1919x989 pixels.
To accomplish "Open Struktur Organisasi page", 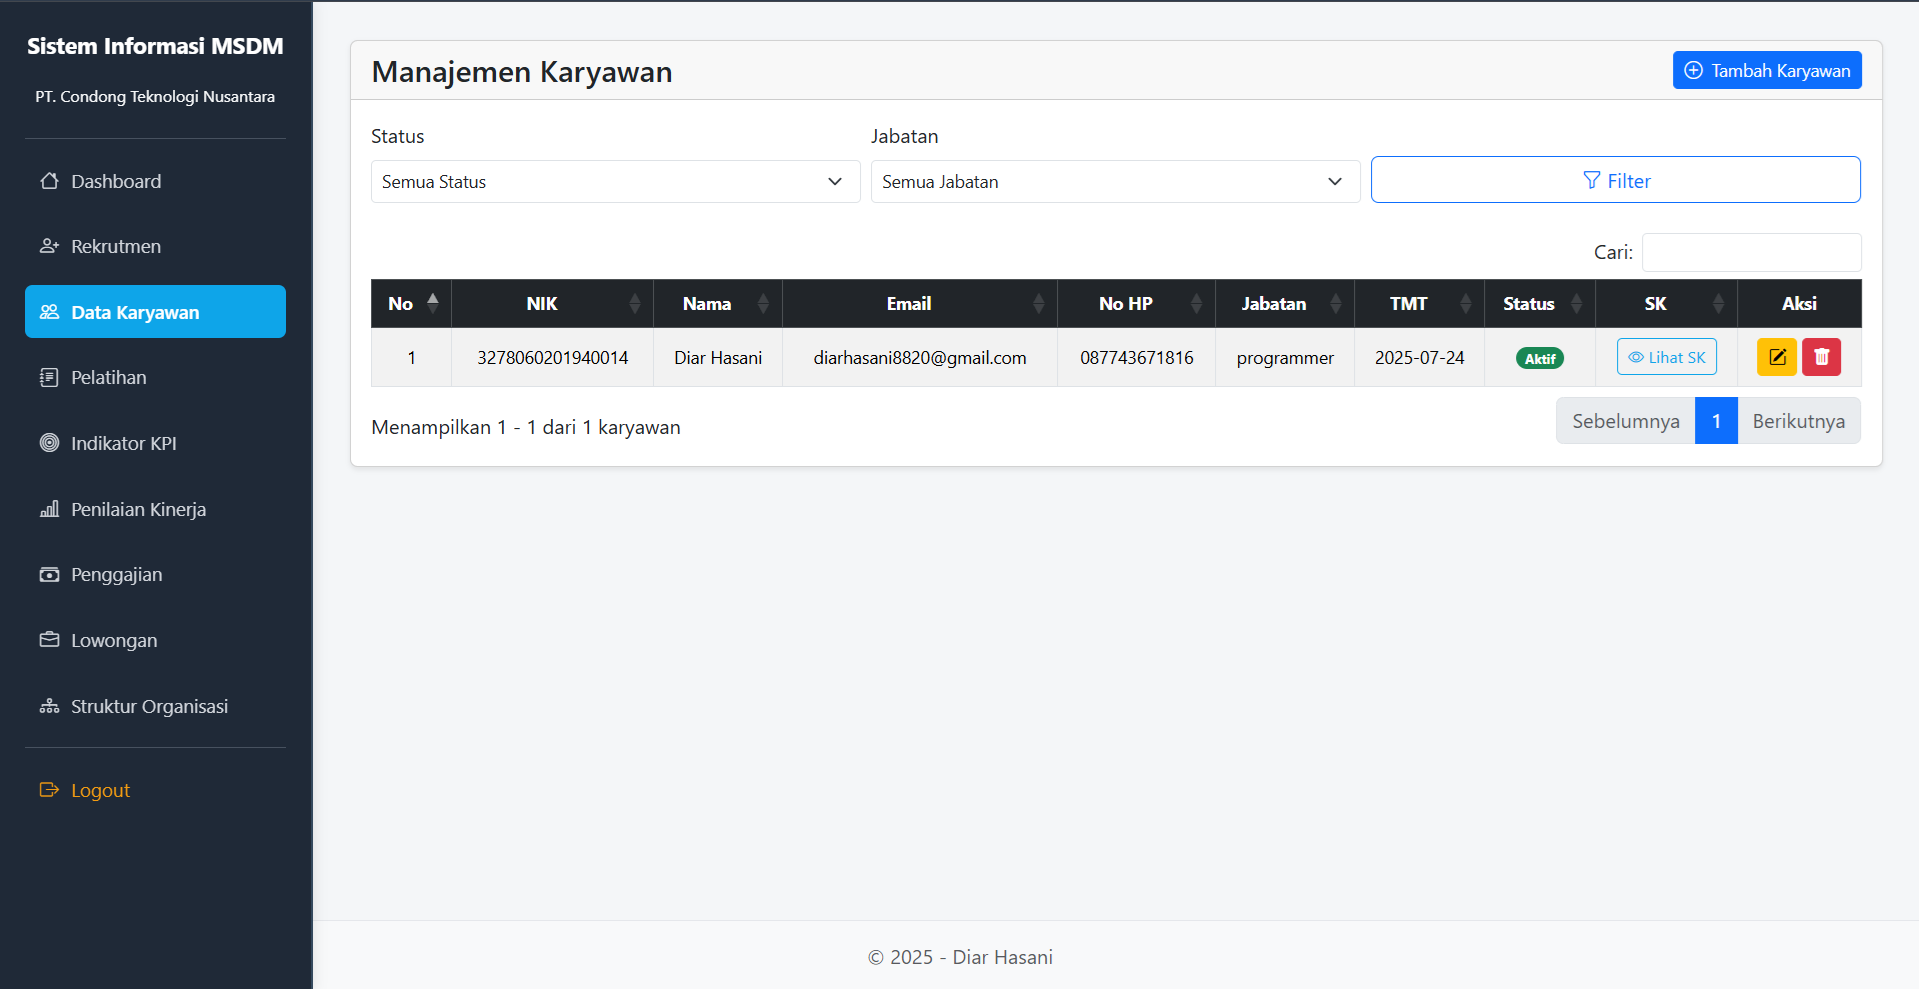I will coord(149,706).
